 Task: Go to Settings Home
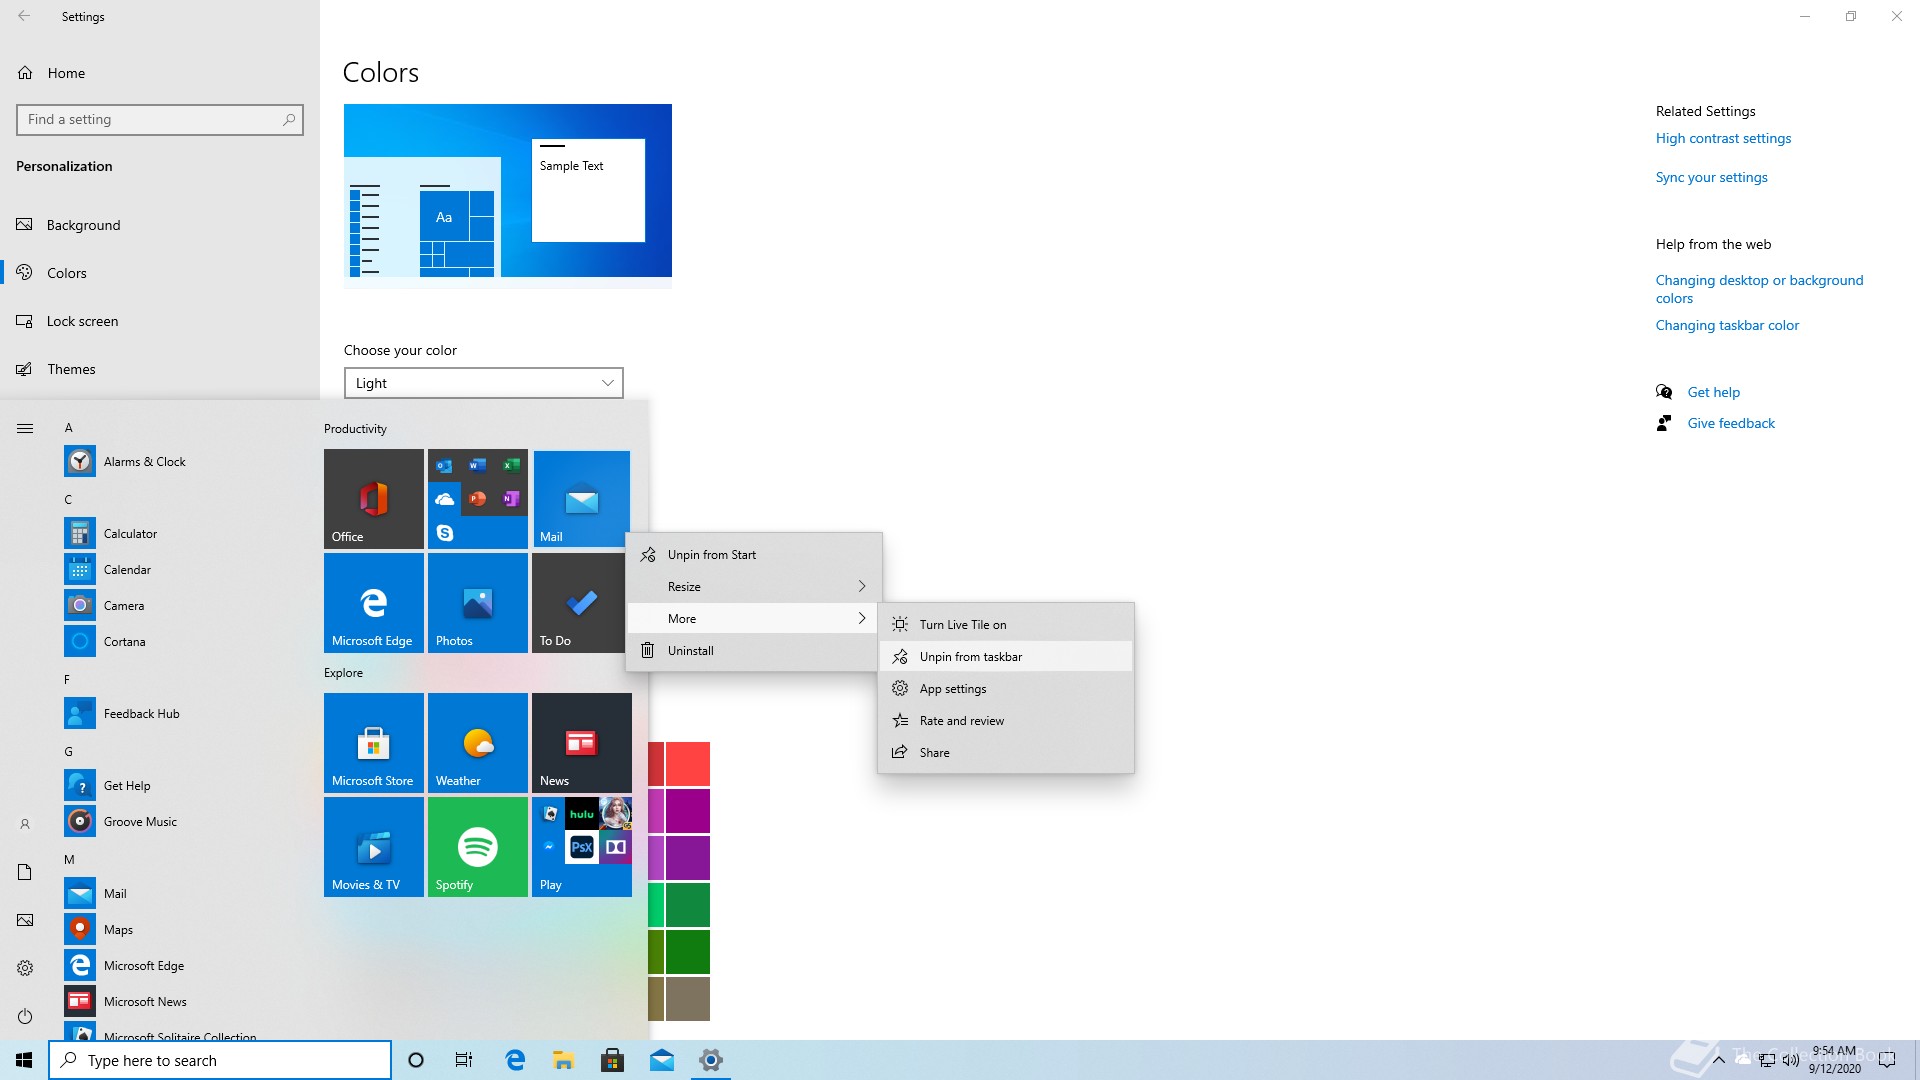tap(160, 73)
